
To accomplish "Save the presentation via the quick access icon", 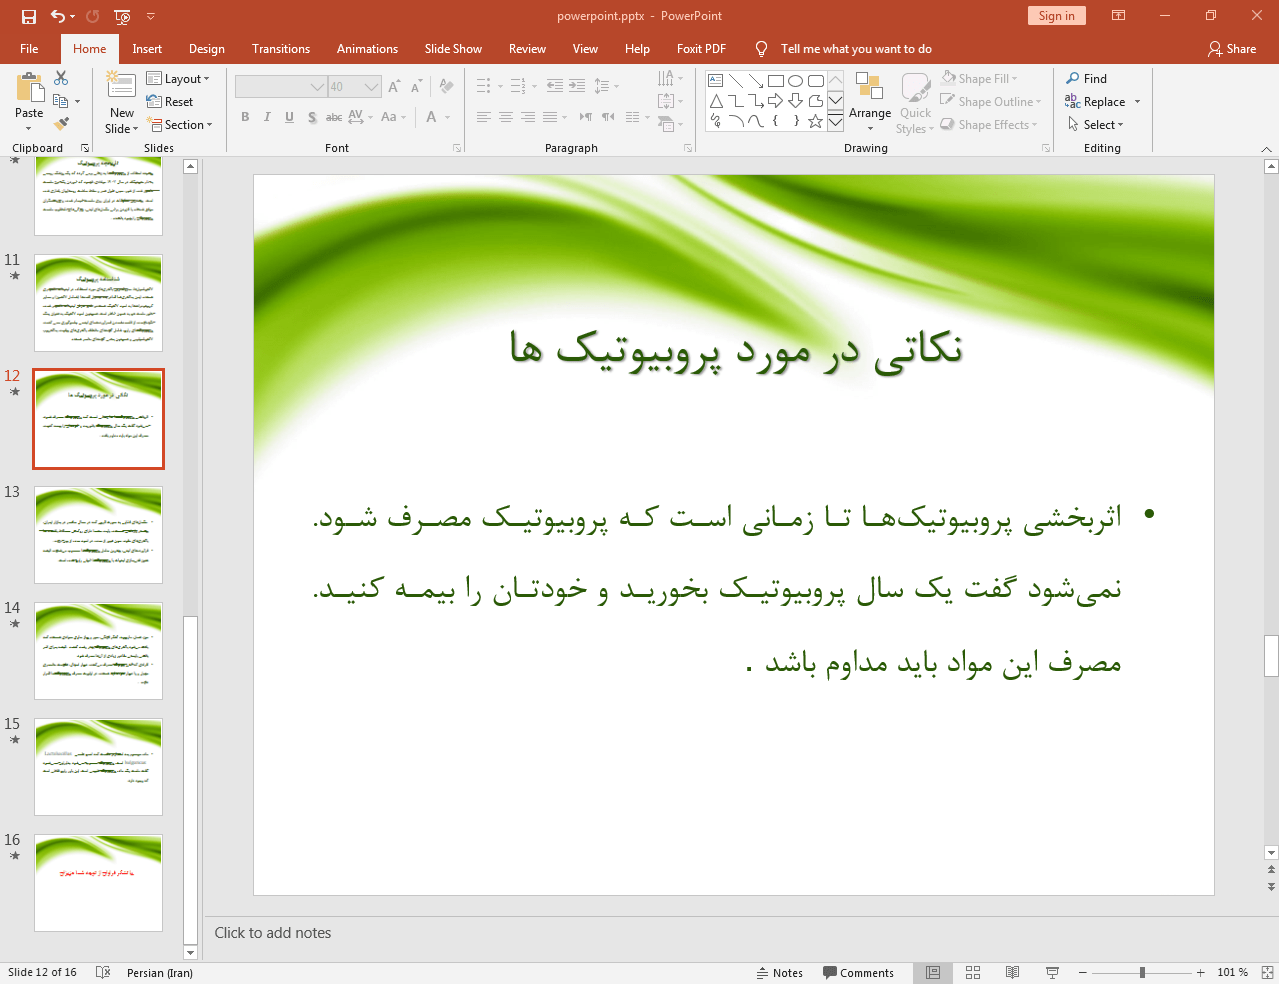I will pyautogui.click(x=28, y=16).
